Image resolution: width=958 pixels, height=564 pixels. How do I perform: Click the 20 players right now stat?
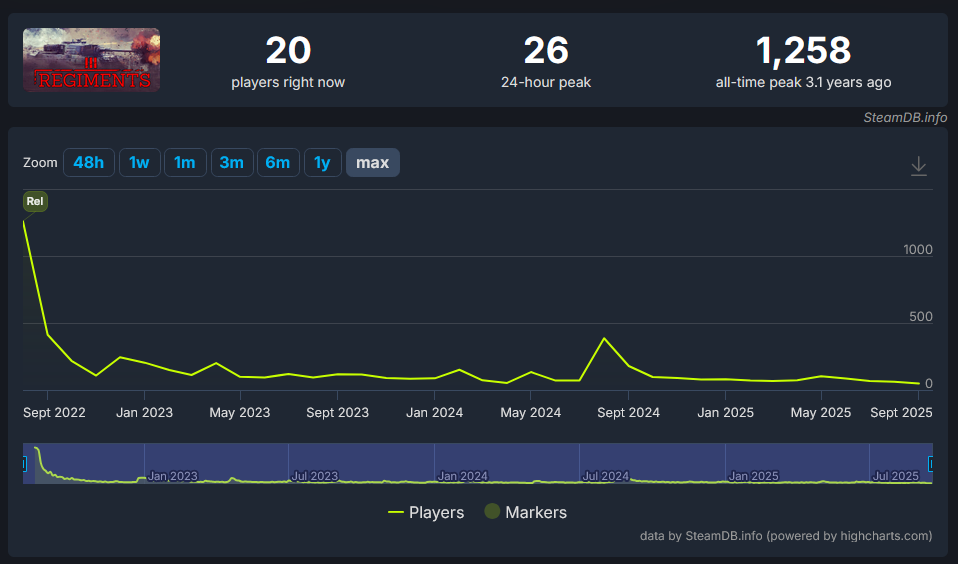click(x=288, y=62)
